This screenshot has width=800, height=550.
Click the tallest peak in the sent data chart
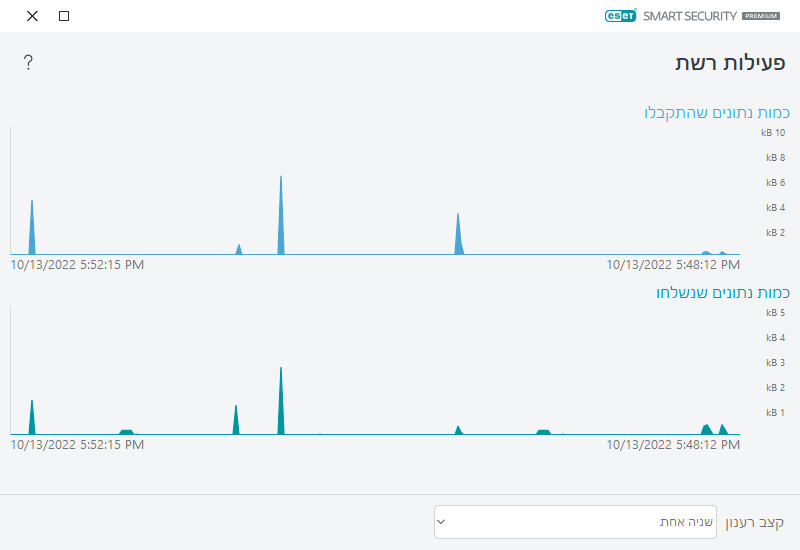click(281, 401)
